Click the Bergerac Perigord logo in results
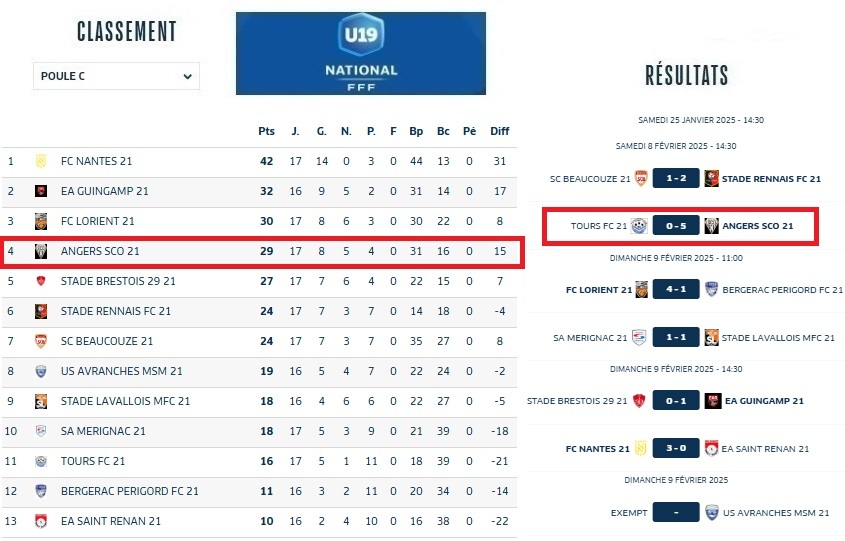845x541 pixels. (x=711, y=290)
